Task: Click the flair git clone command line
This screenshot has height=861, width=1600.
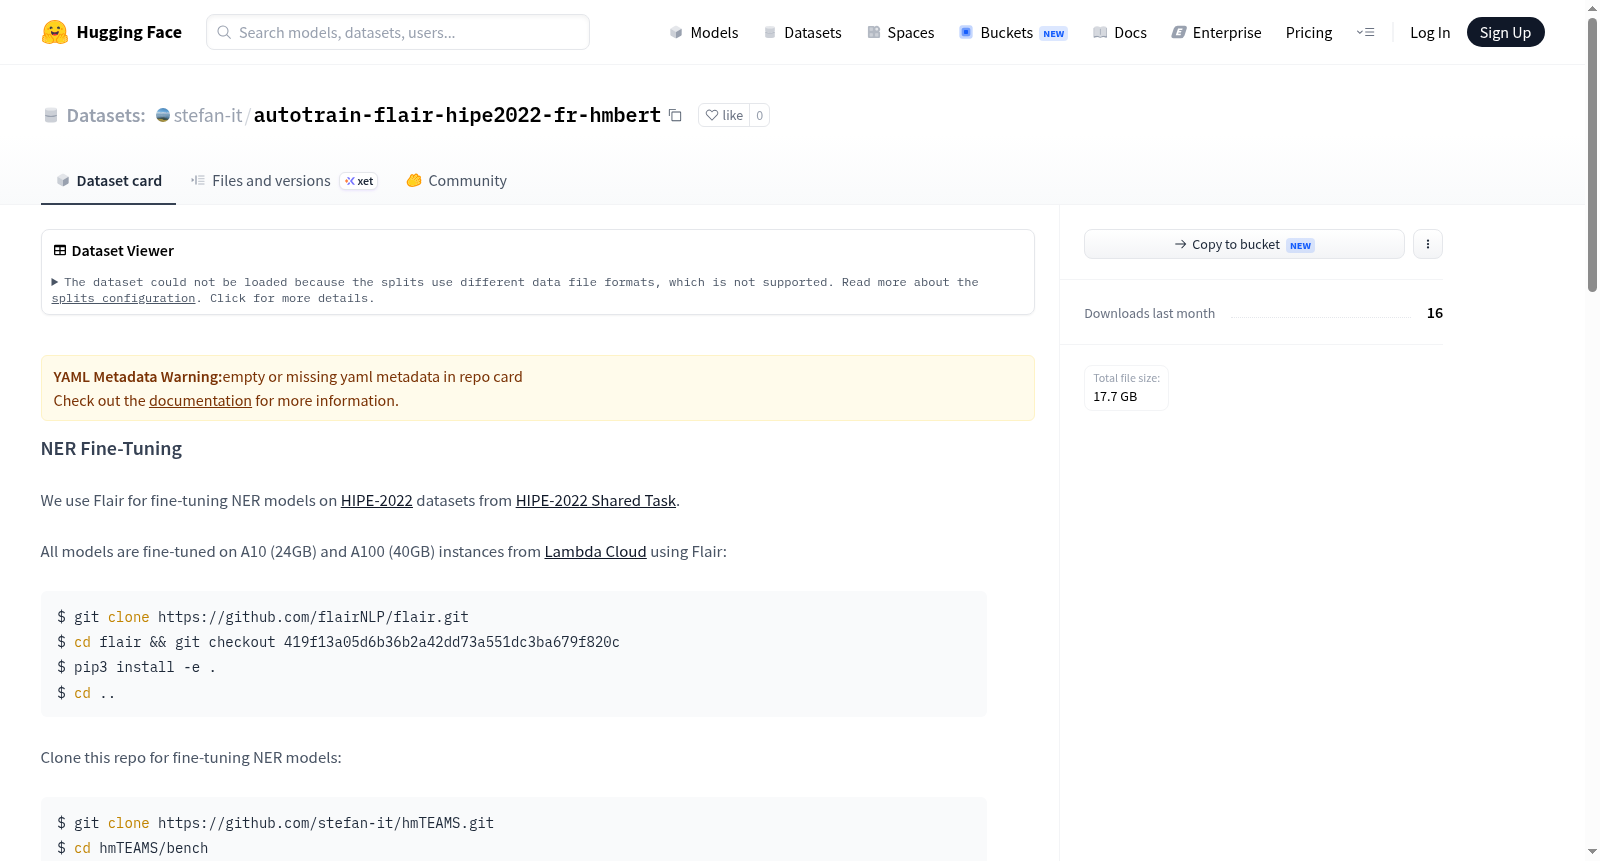Action: (263, 618)
